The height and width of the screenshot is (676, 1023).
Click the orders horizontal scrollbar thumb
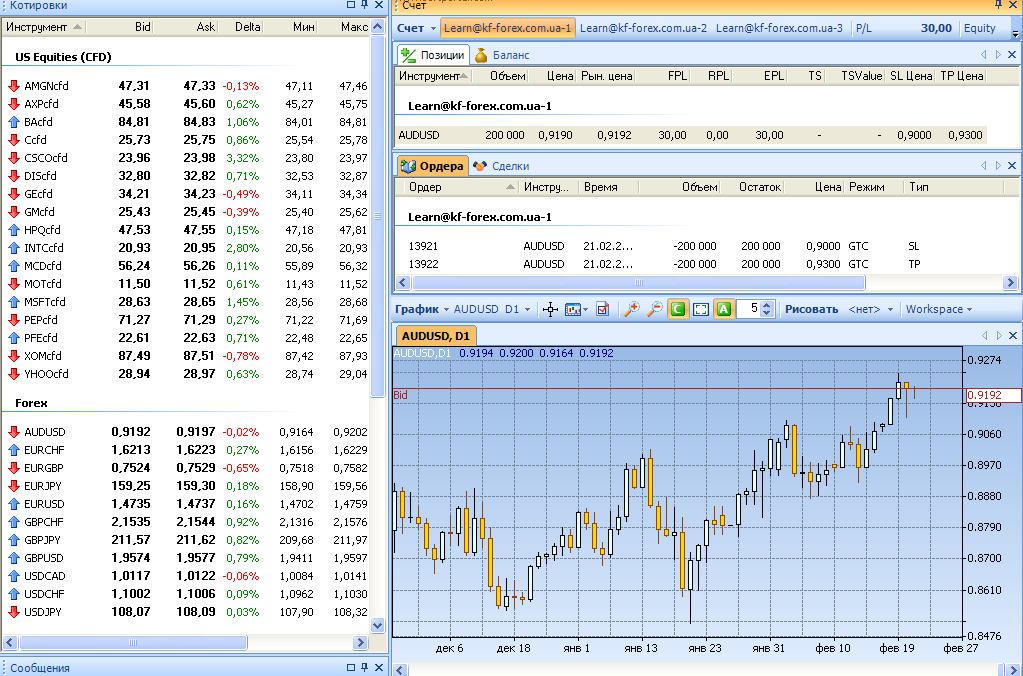(639, 283)
